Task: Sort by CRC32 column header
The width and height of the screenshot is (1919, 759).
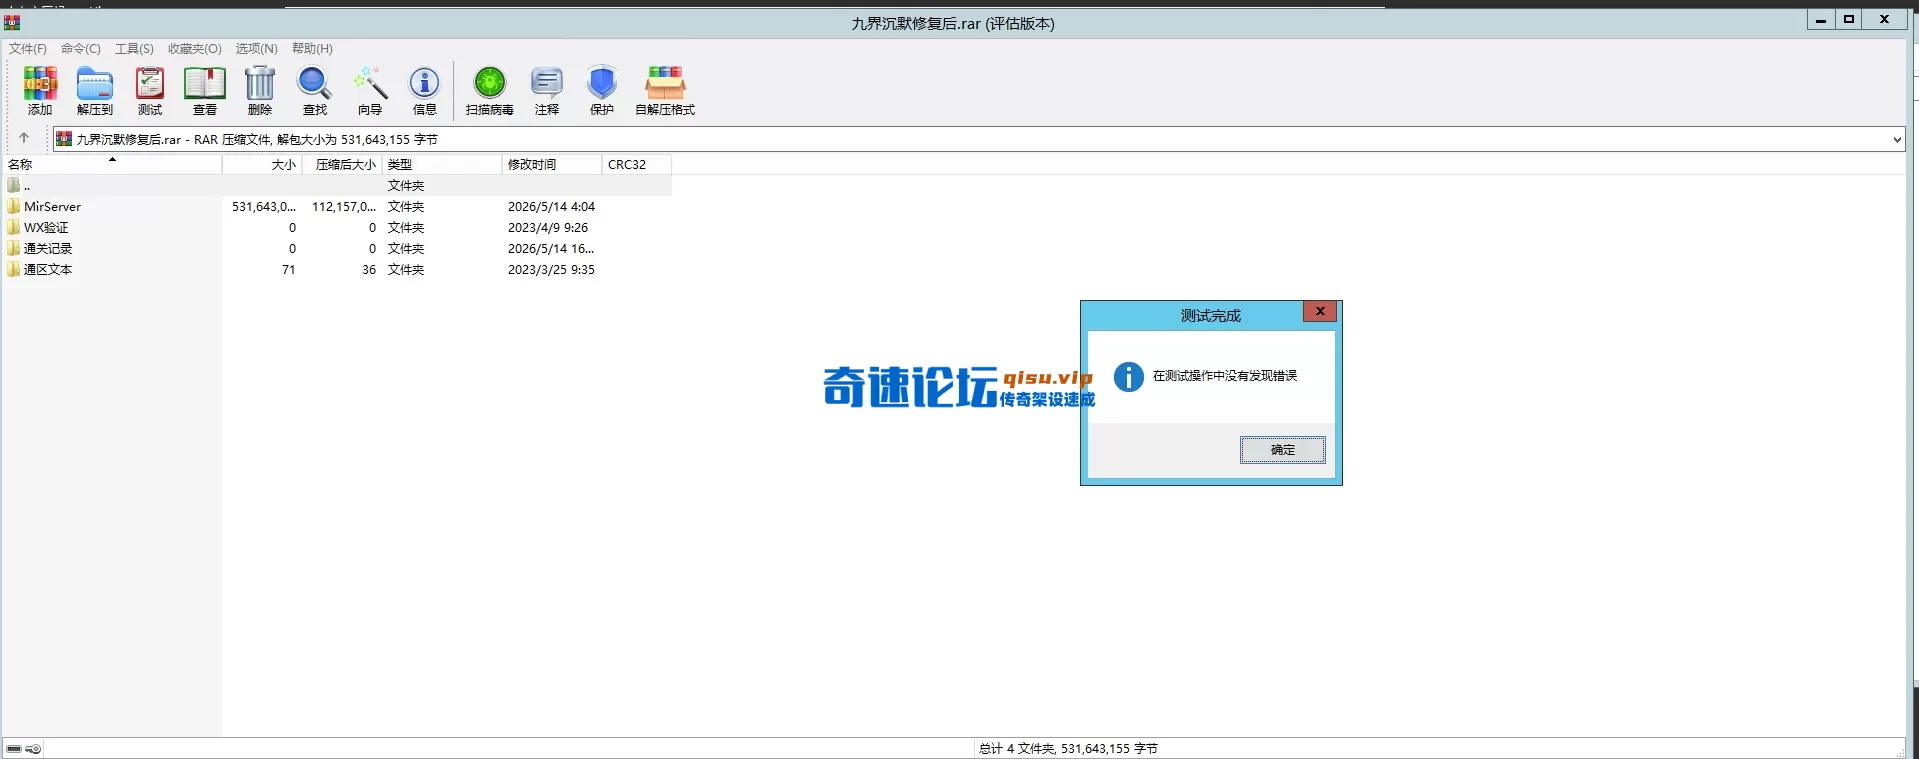Action: point(637,164)
